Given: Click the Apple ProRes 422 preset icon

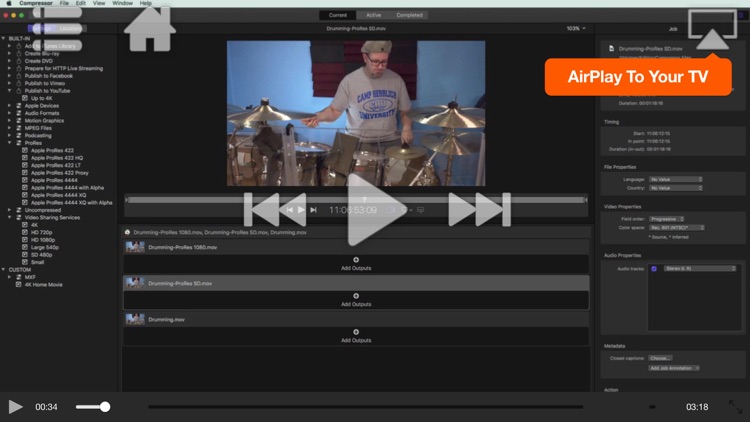Looking at the screenshot, I should tap(25, 150).
